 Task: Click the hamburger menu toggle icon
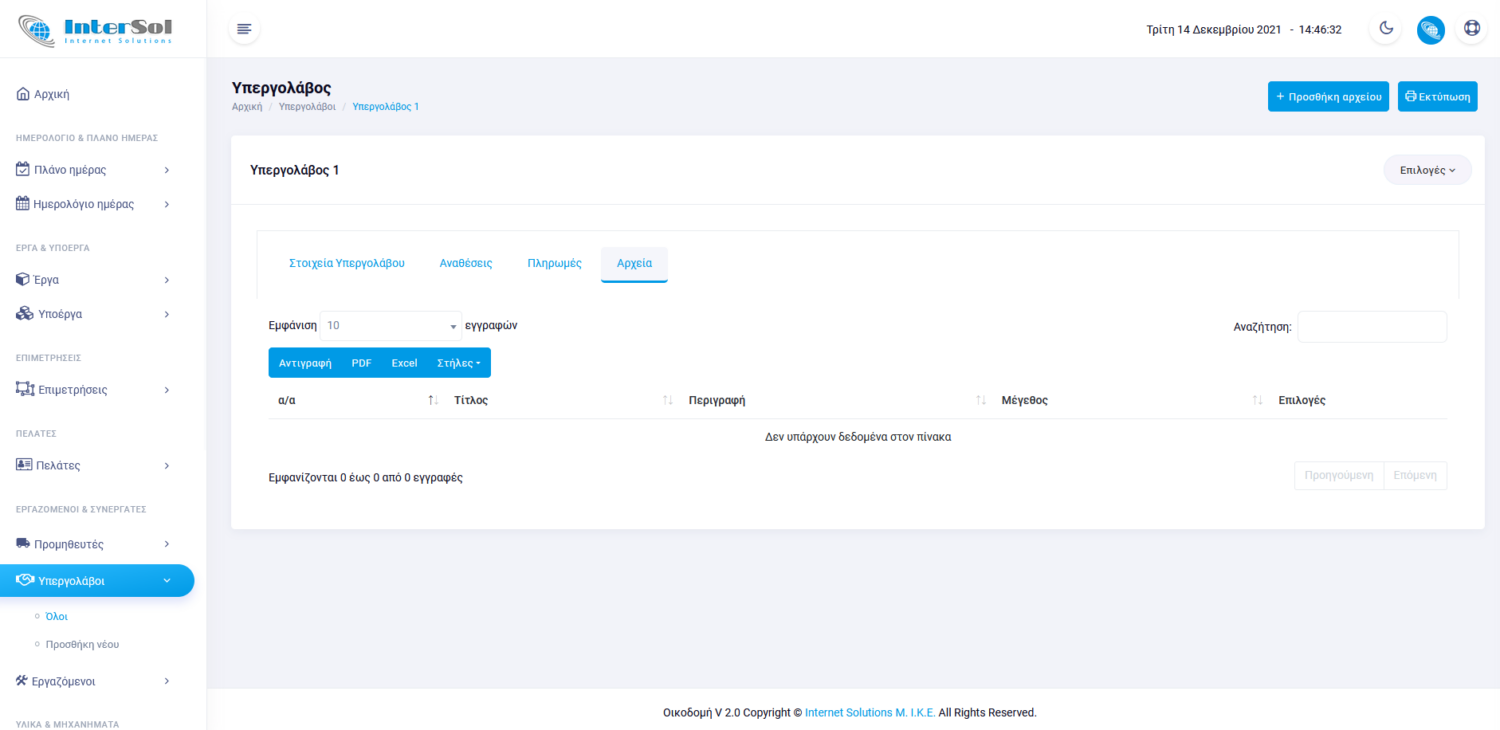(x=244, y=29)
